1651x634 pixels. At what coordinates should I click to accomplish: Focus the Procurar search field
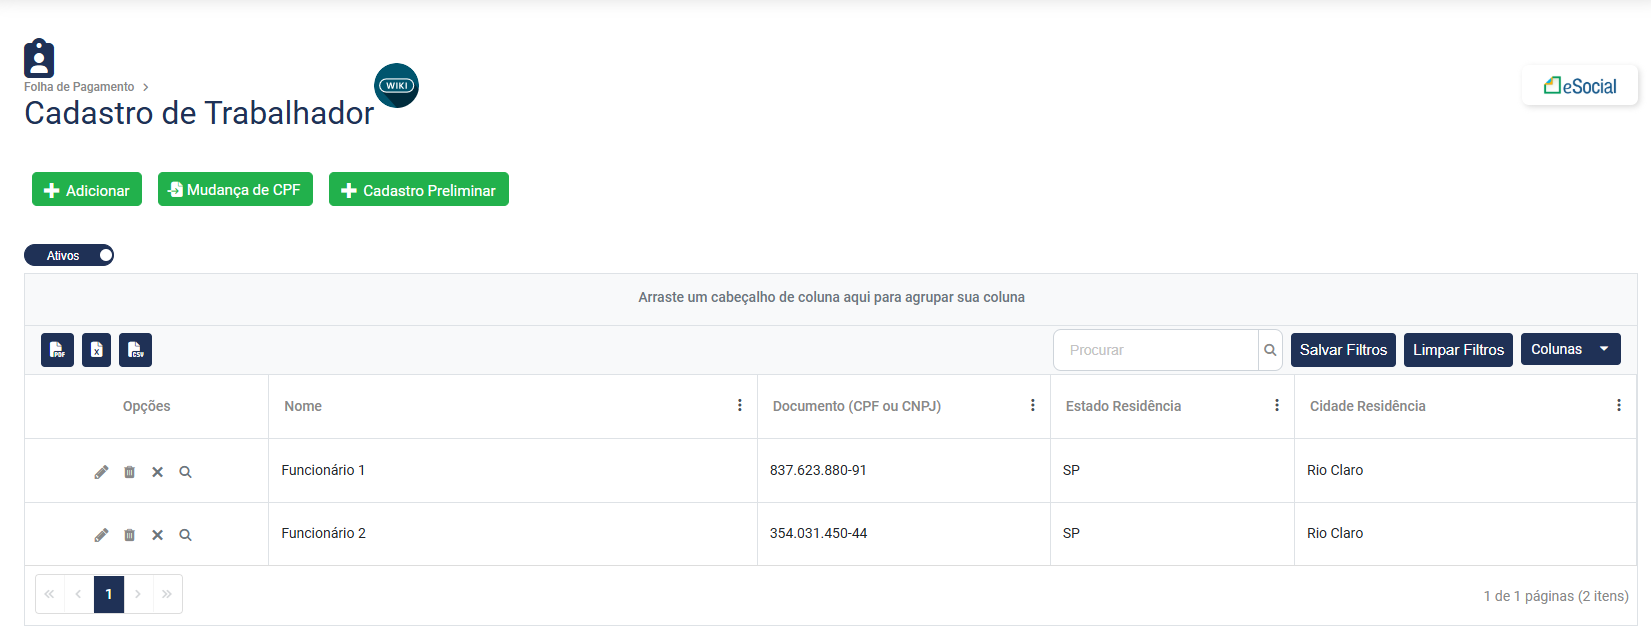[x=1156, y=350]
